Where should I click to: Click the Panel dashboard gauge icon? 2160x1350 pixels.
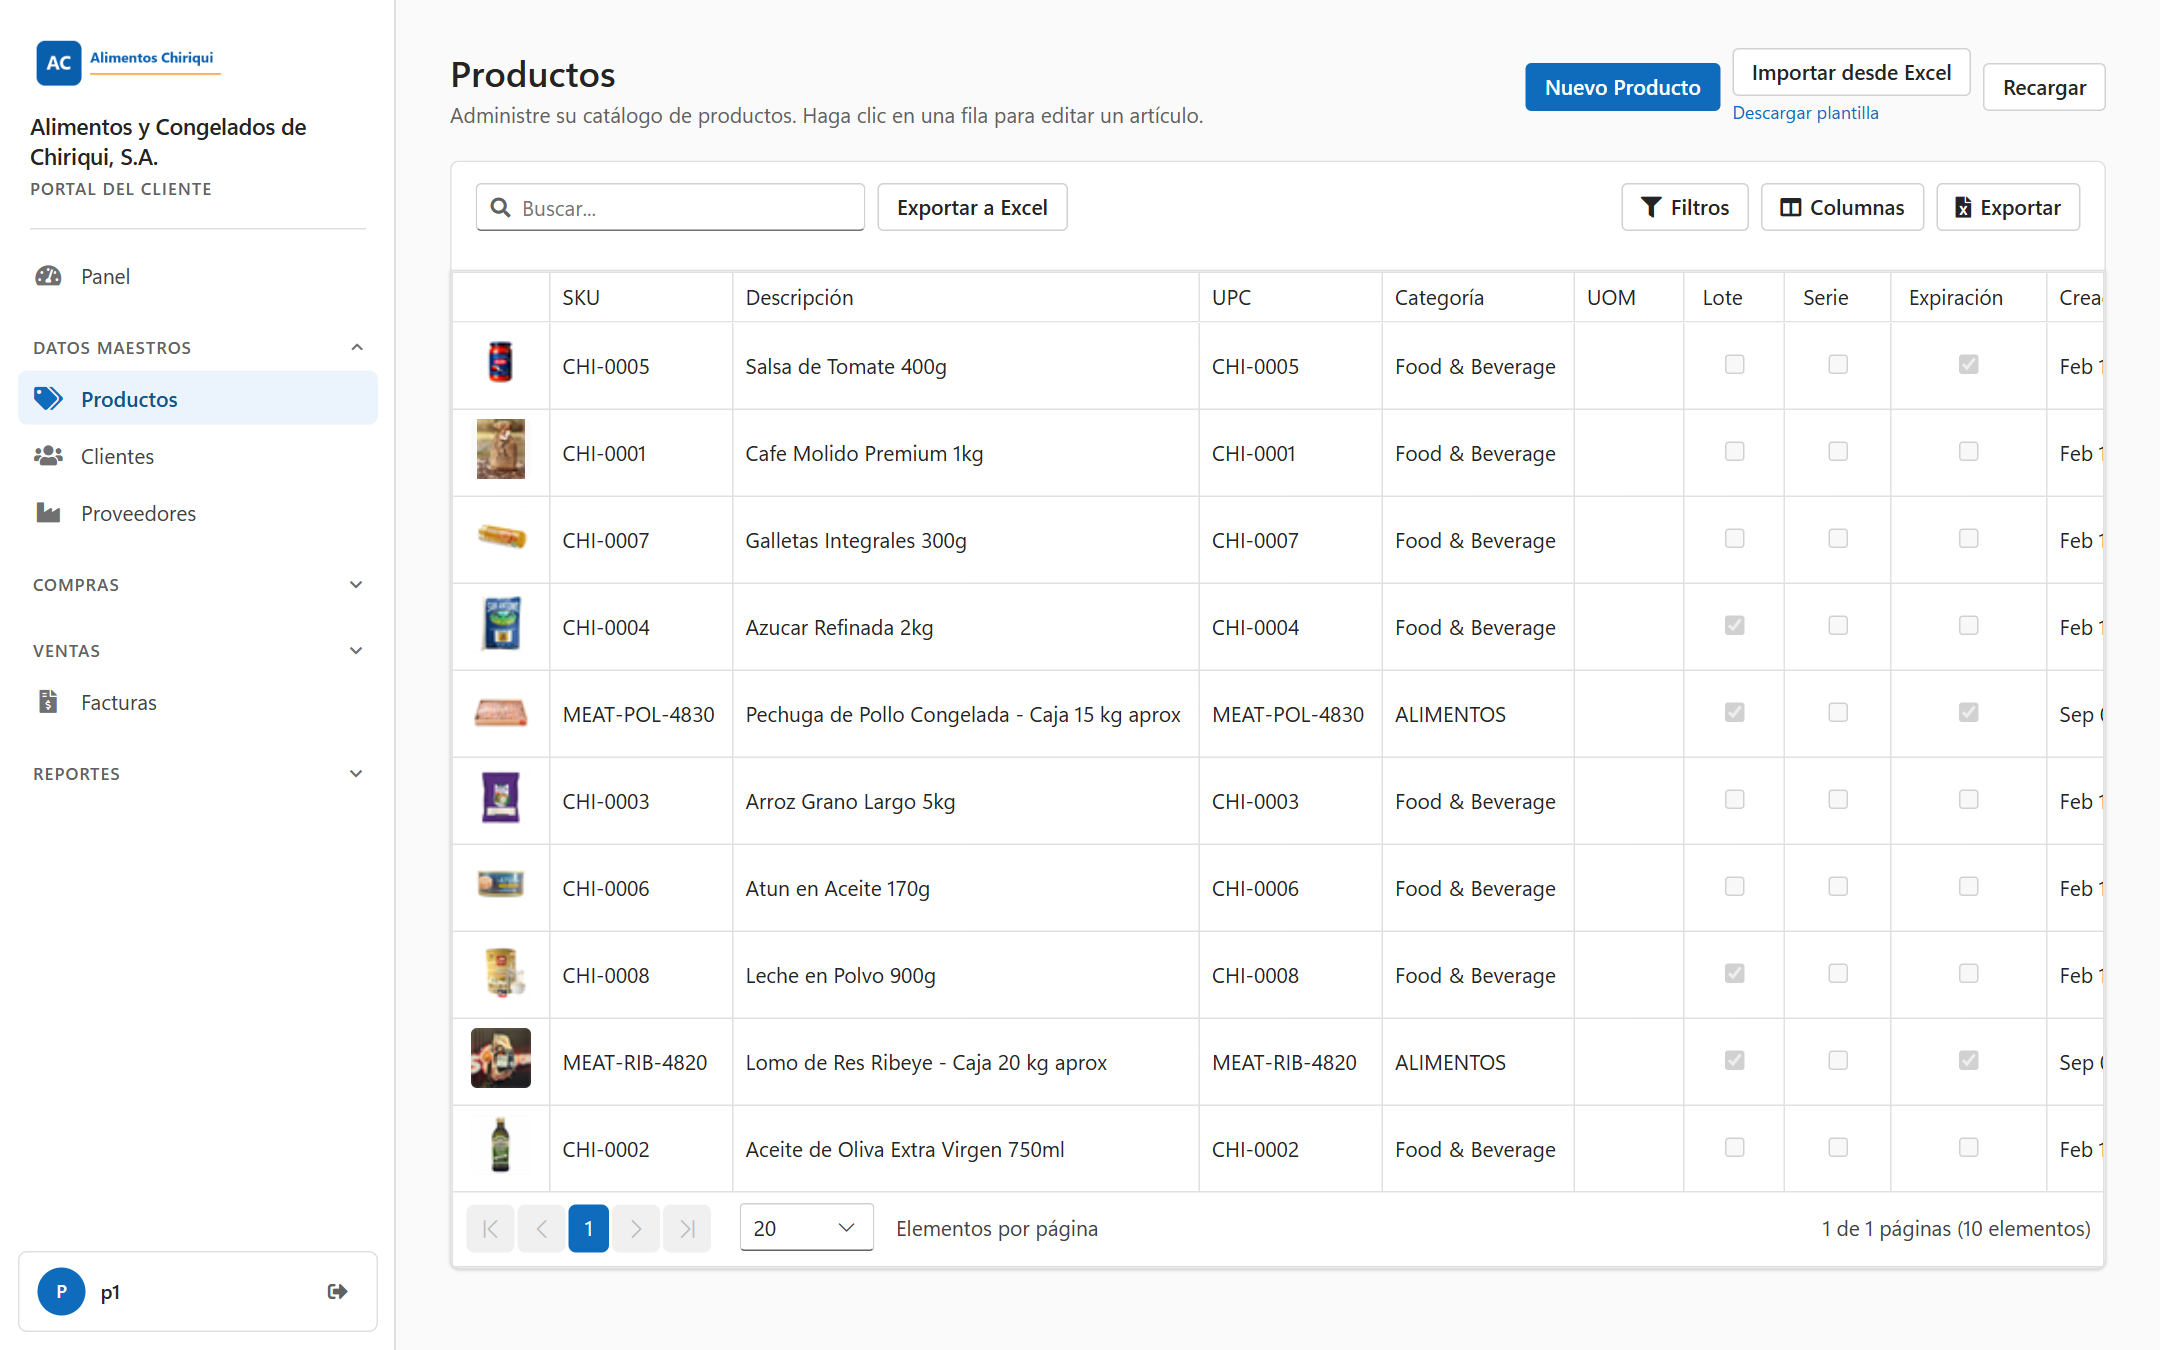pyautogui.click(x=48, y=276)
